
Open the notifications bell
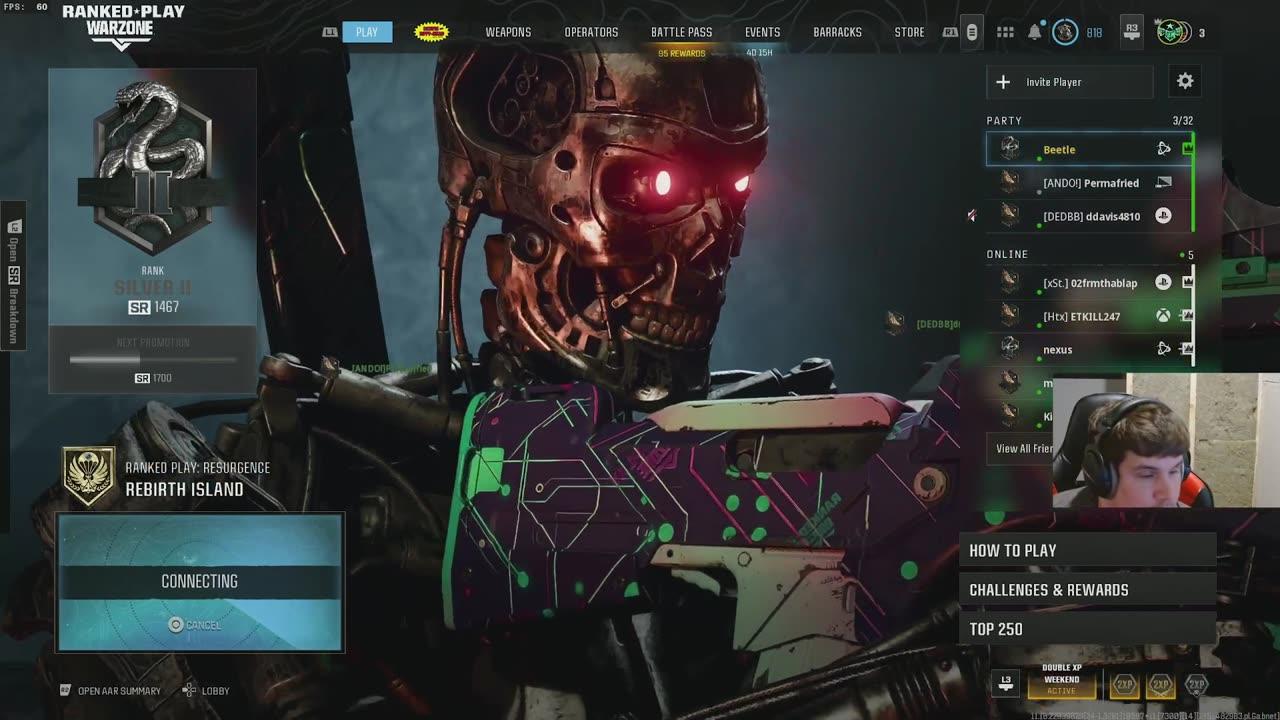click(1034, 33)
